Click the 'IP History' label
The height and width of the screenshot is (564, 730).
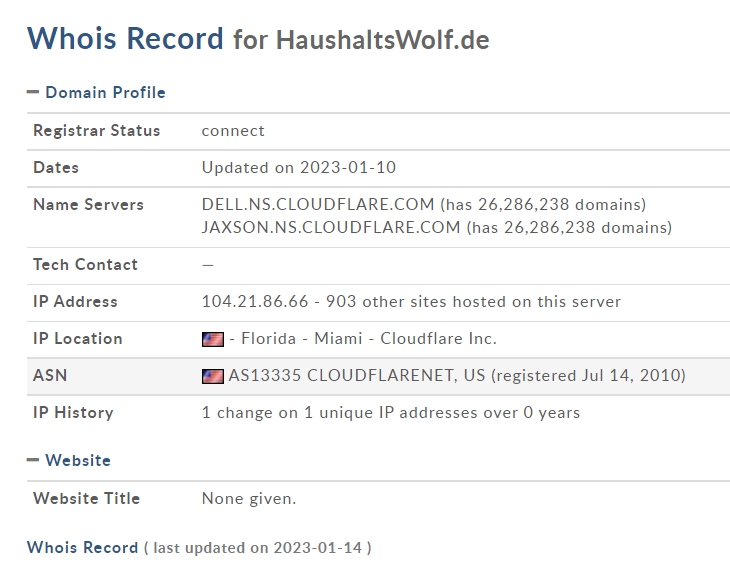73,412
